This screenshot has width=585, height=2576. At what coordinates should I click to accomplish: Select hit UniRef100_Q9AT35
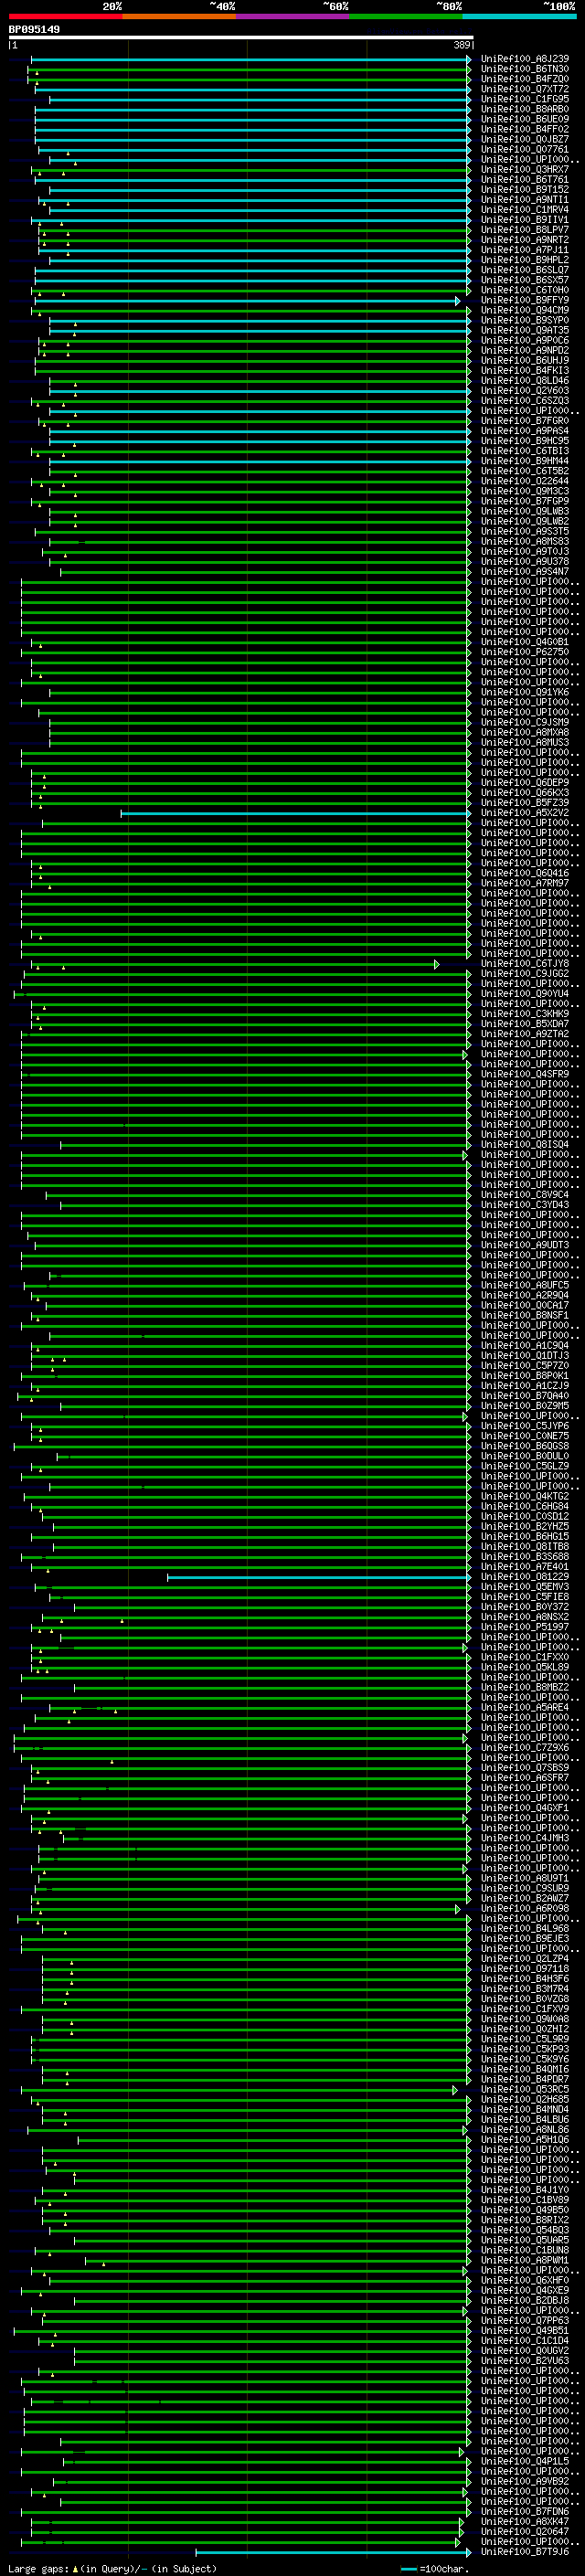click(x=525, y=330)
